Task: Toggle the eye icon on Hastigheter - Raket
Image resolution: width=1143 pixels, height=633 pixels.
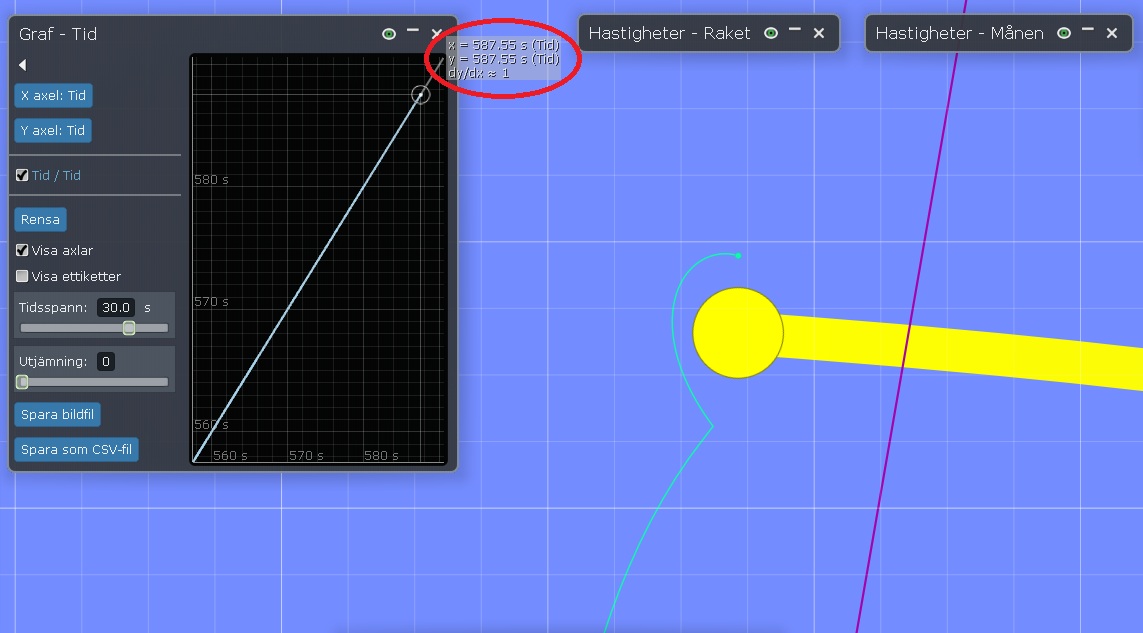Action: [771, 33]
